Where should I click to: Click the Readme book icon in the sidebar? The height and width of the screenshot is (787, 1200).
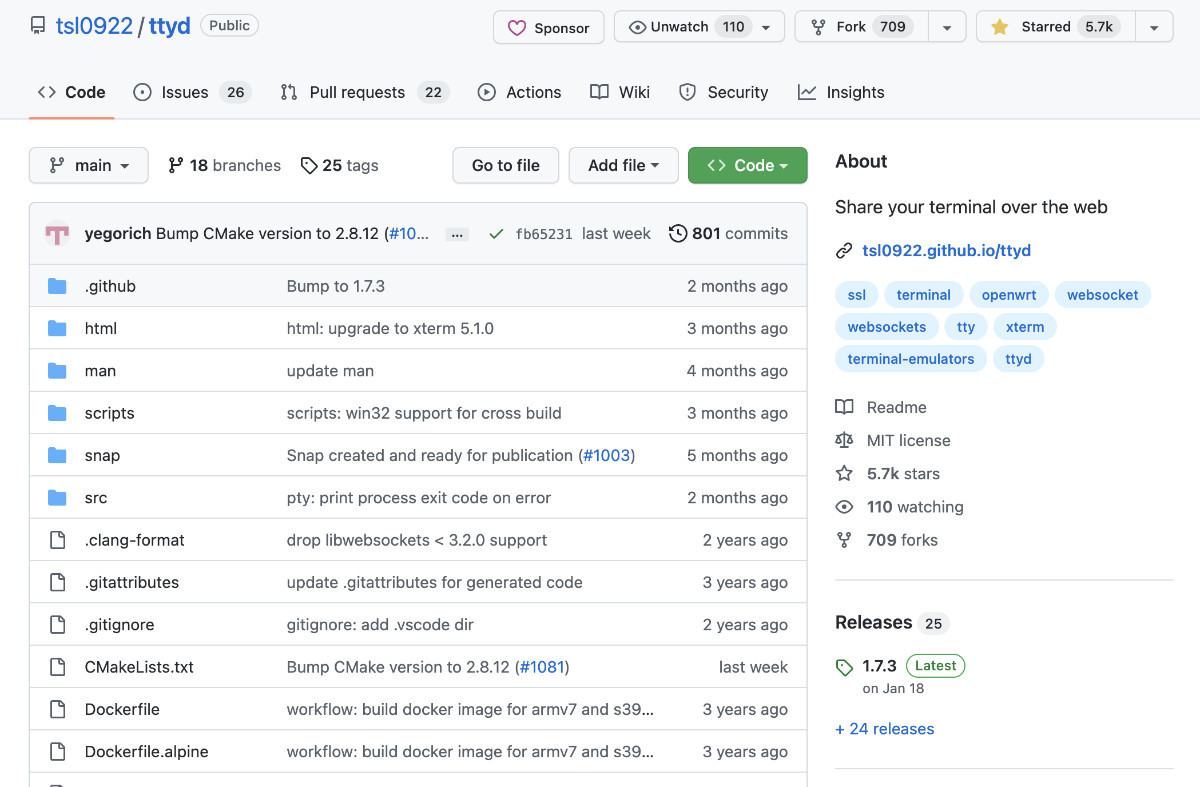(x=846, y=407)
